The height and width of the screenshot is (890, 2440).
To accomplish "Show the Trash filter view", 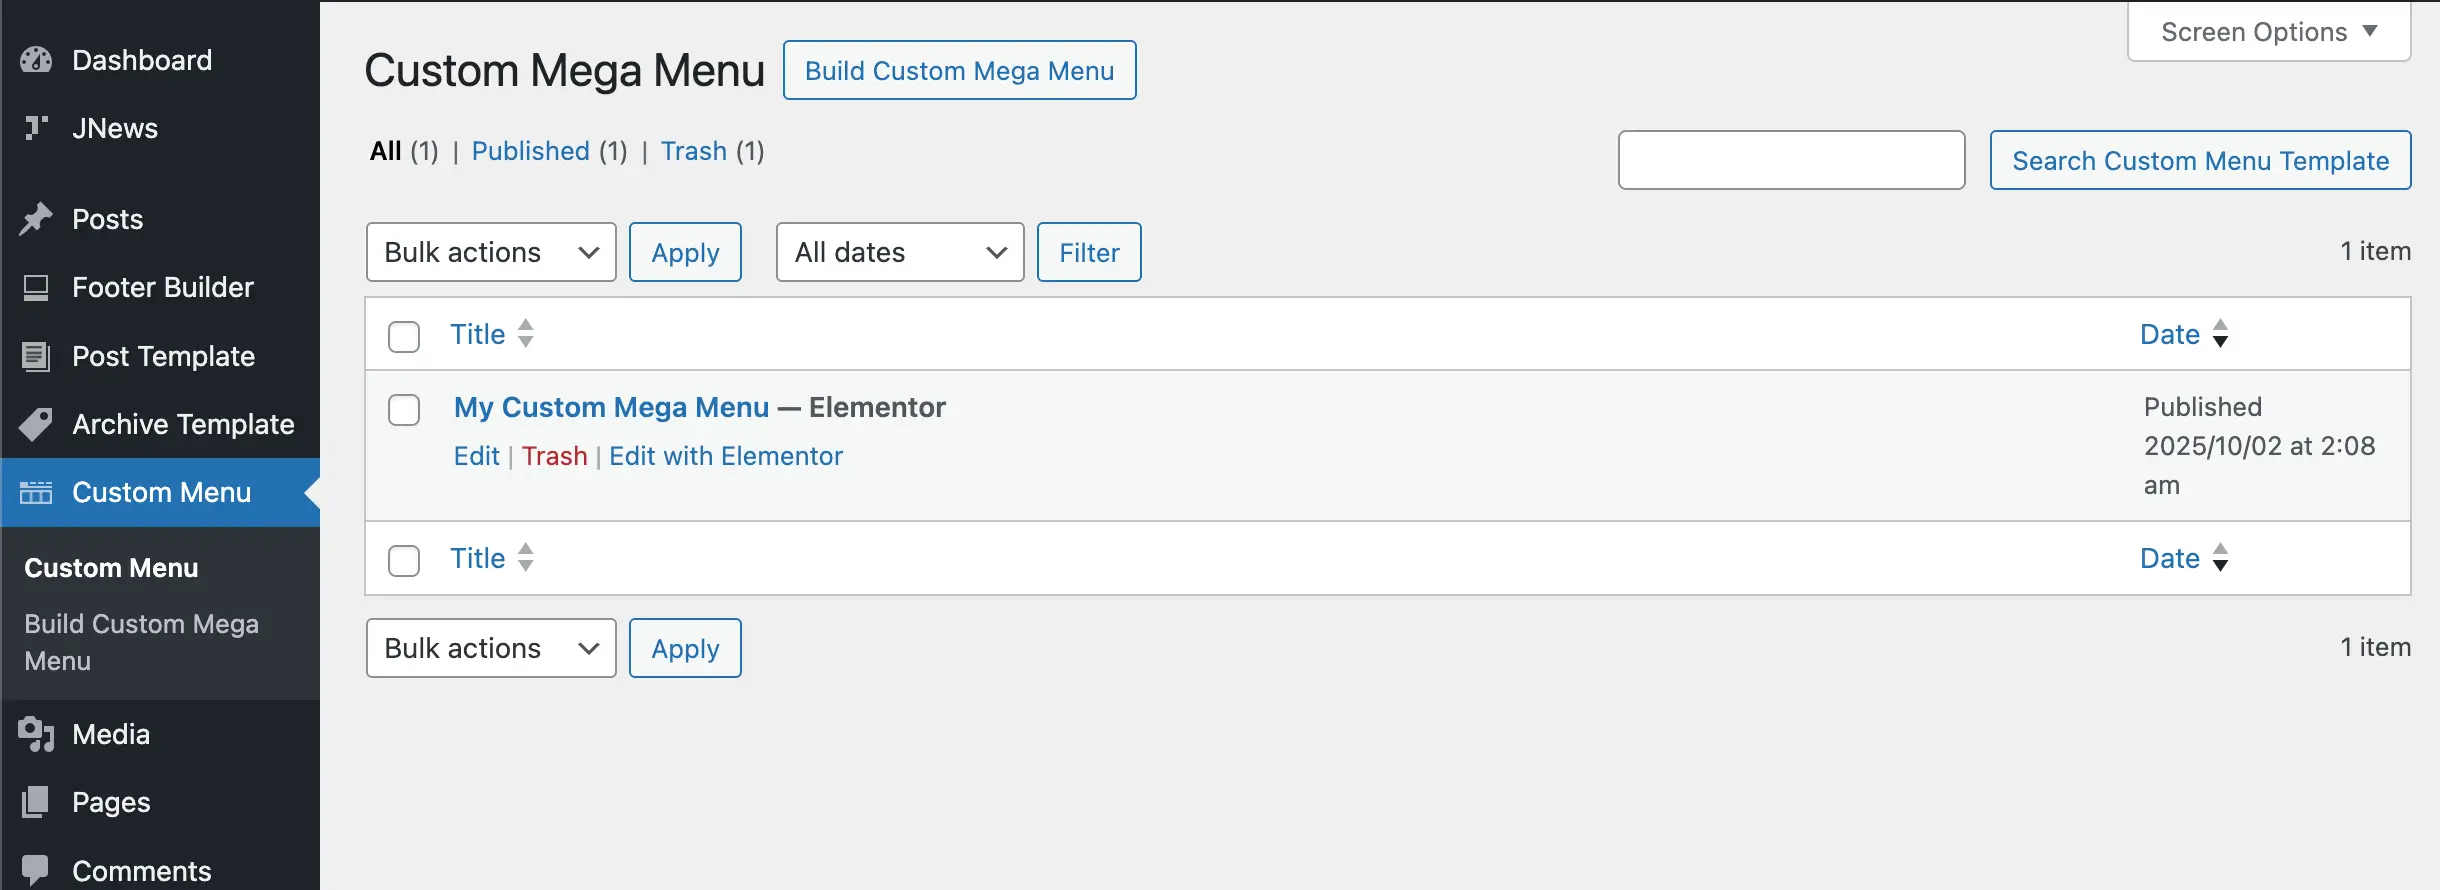I will (693, 151).
